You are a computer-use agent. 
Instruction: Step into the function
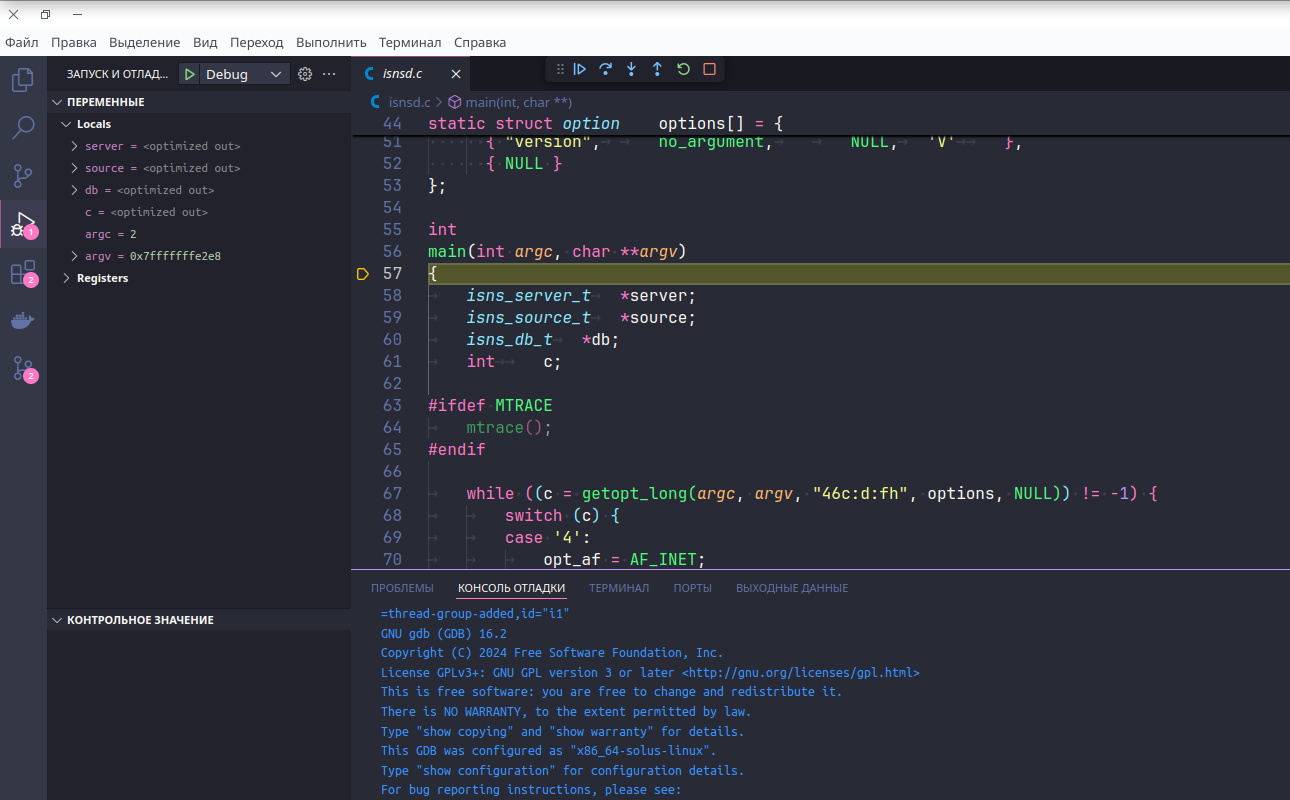(x=632, y=69)
